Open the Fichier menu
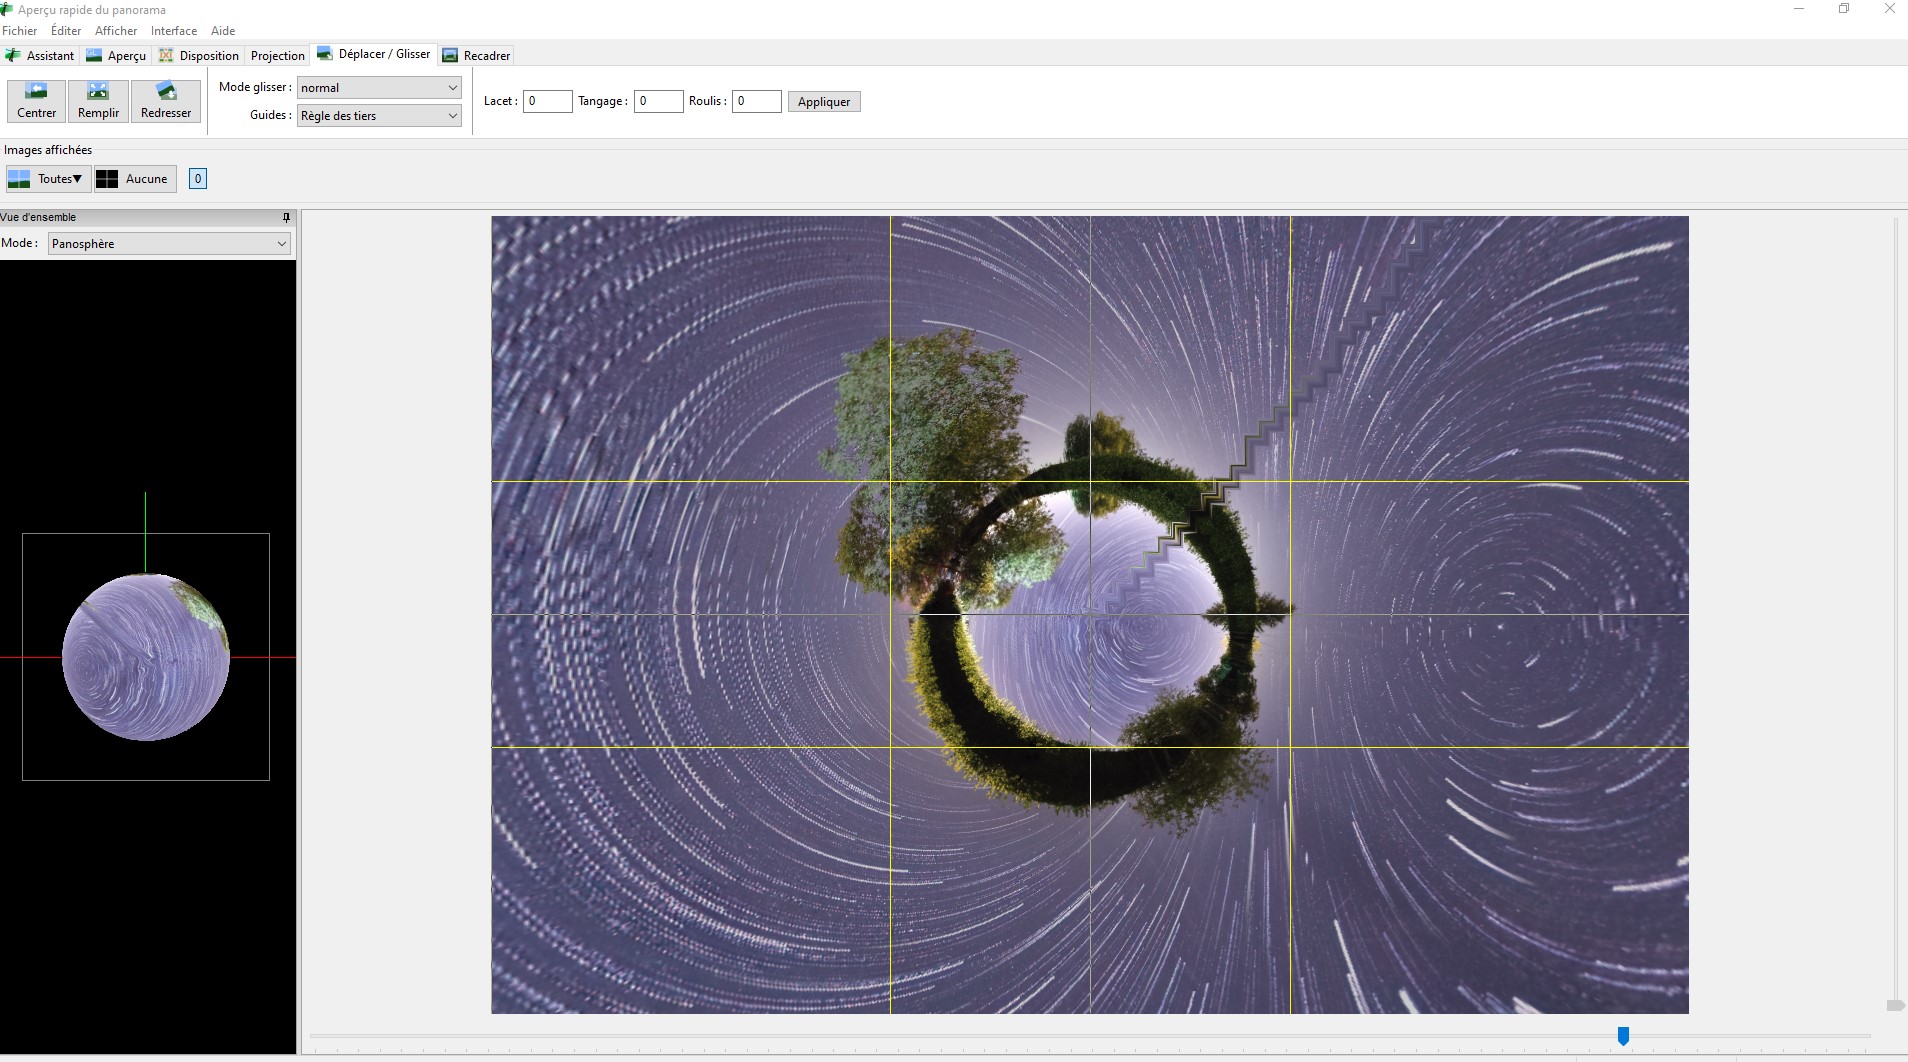Viewport: 1908px width, 1062px height. click(20, 31)
